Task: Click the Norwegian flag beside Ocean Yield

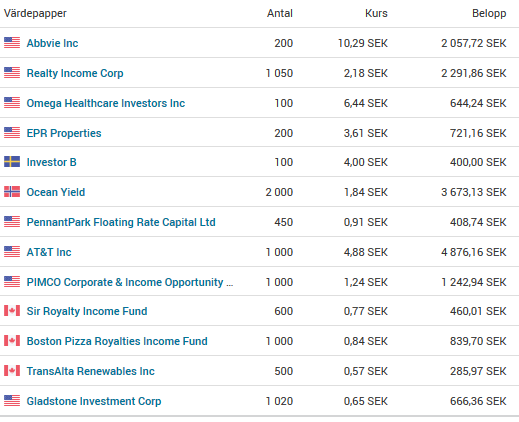Action: coord(12,192)
